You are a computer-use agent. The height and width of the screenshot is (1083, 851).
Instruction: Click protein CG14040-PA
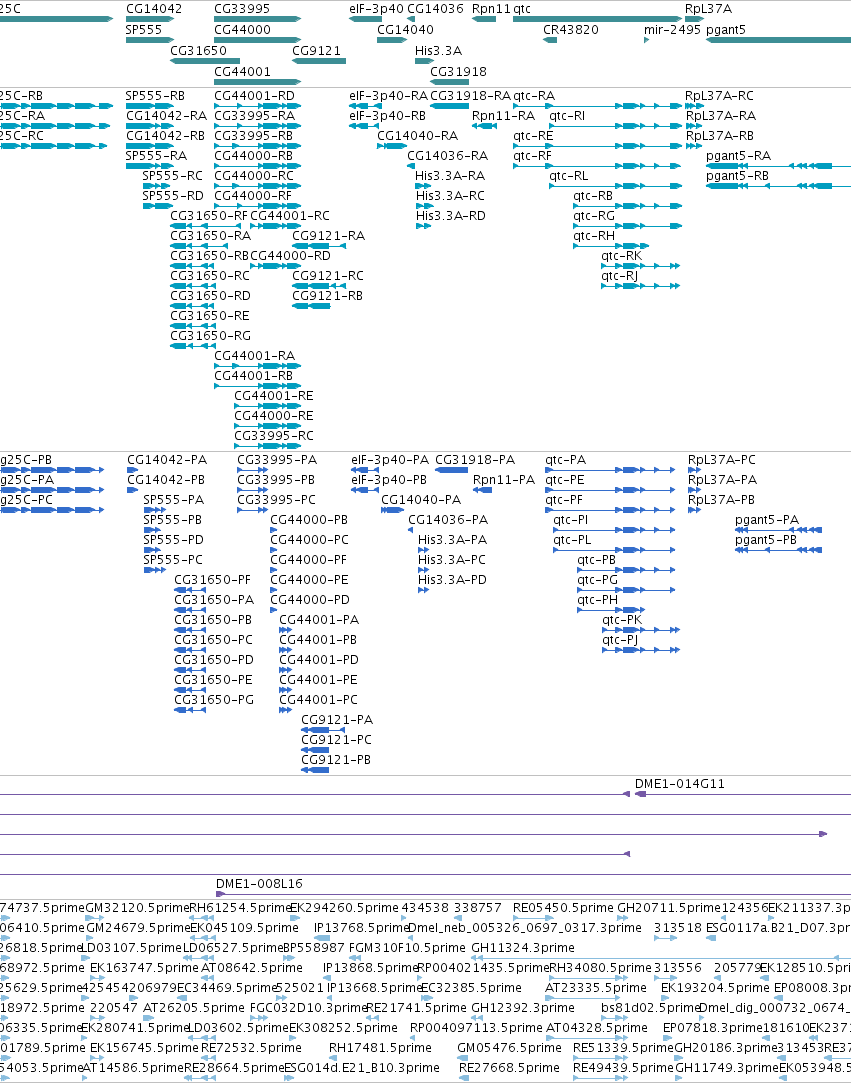click(421, 500)
